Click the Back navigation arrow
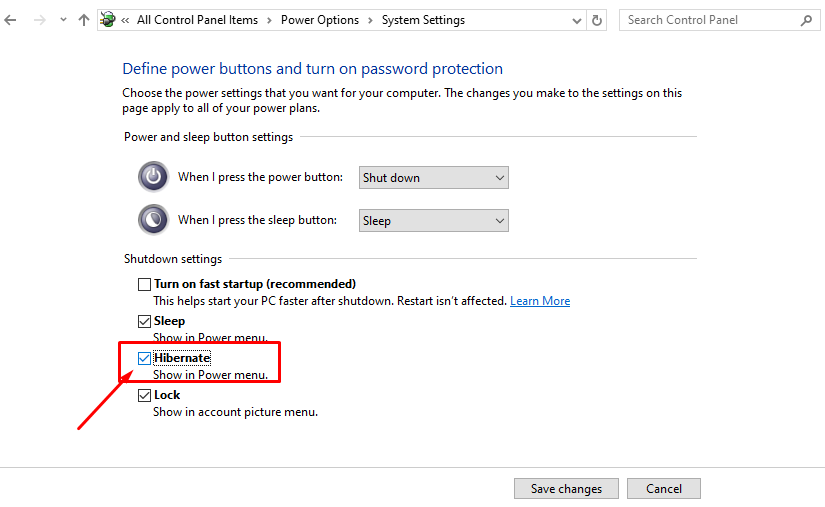 11,20
